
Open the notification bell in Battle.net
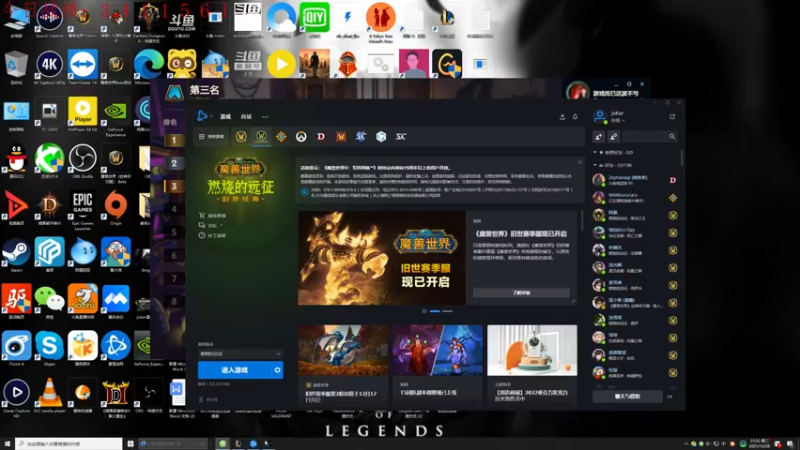tap(575, 116)
